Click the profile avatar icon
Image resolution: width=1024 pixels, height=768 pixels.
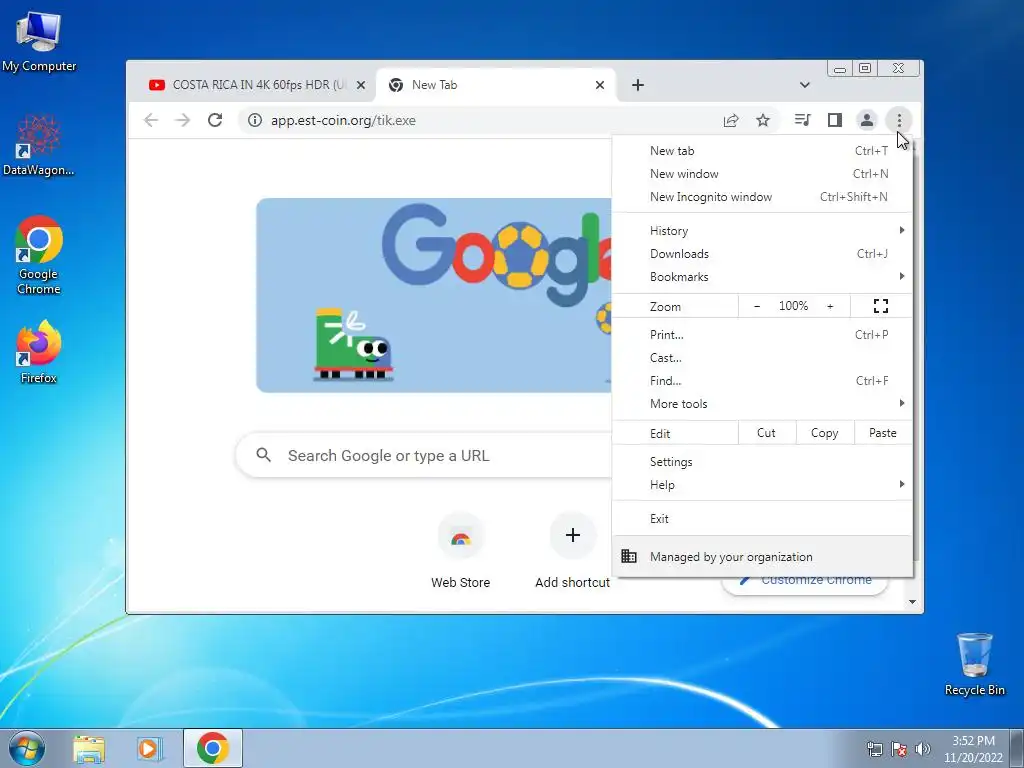click(867, 120)
